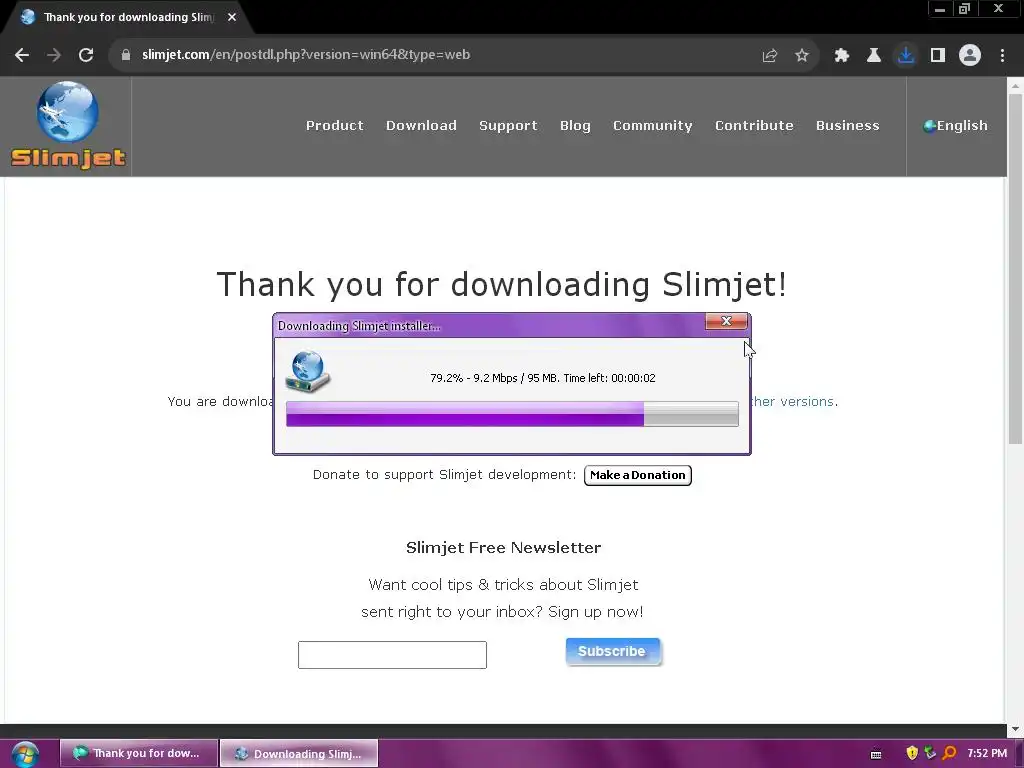Screen dimensions: 1024x768
Task: Bookmark this page with the star
Action: [x=802, y=55]
